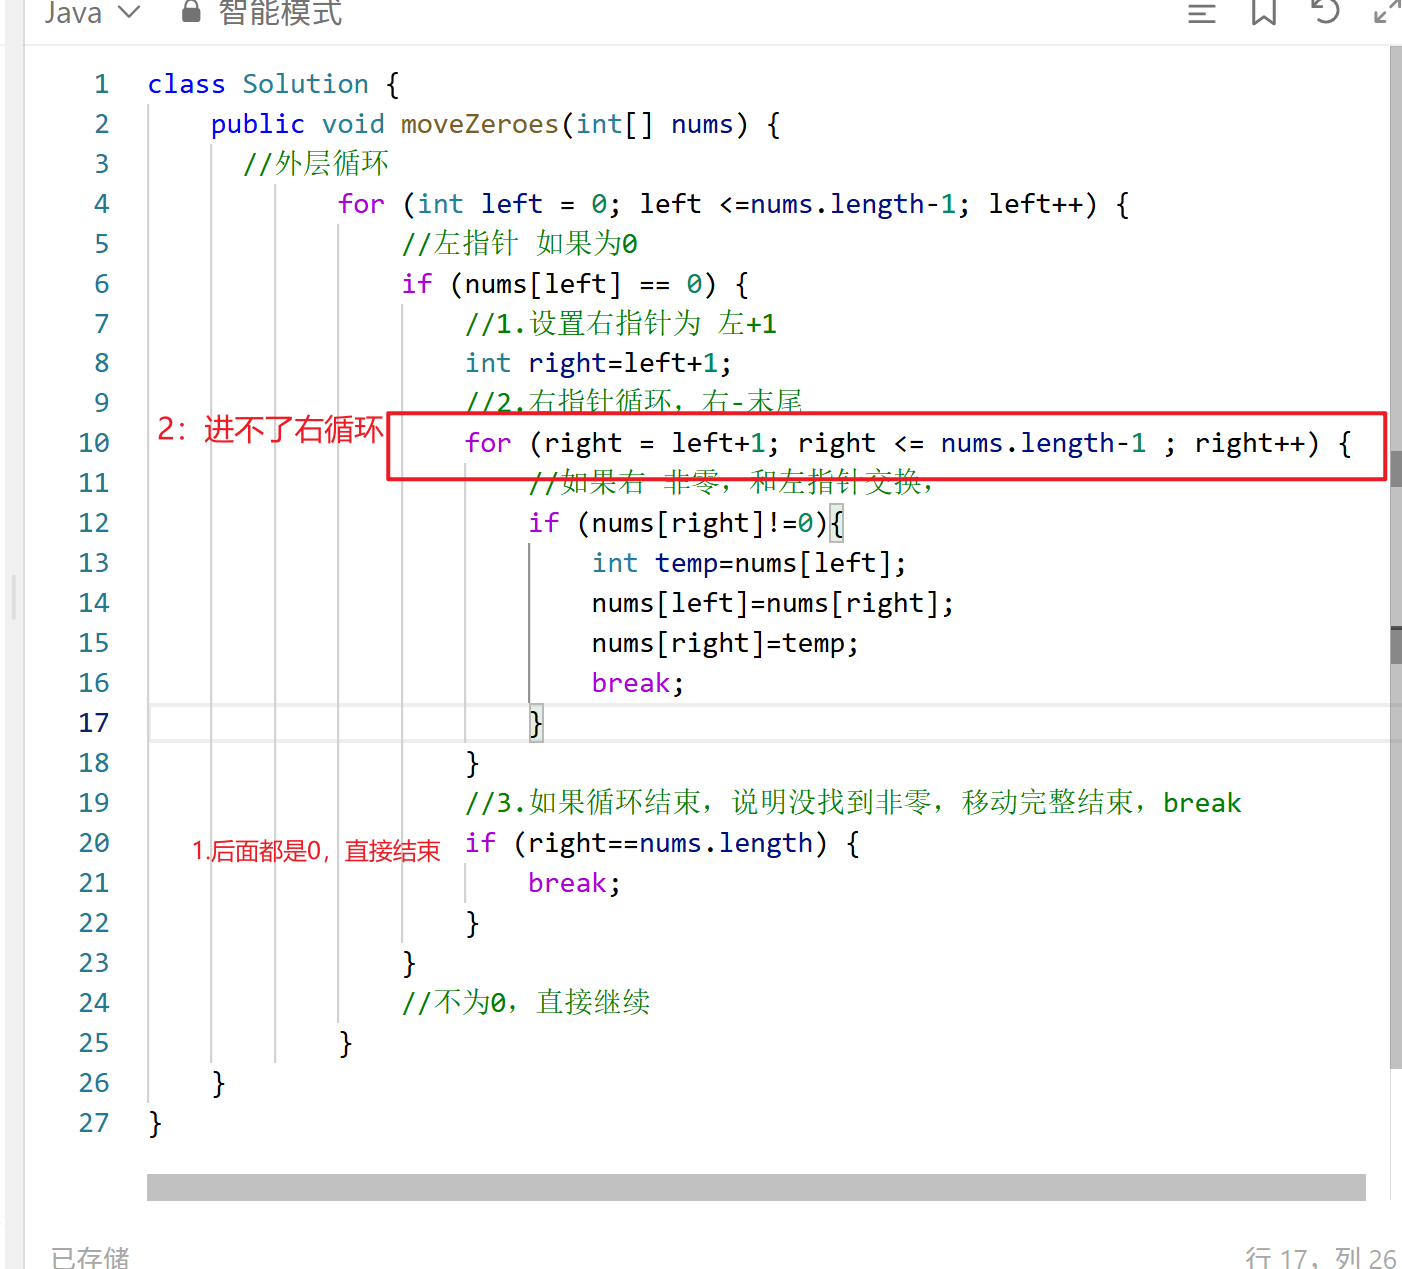
Task: Enter fullscreen via the expand arrows icon
Action: [x=1385, y=13]
